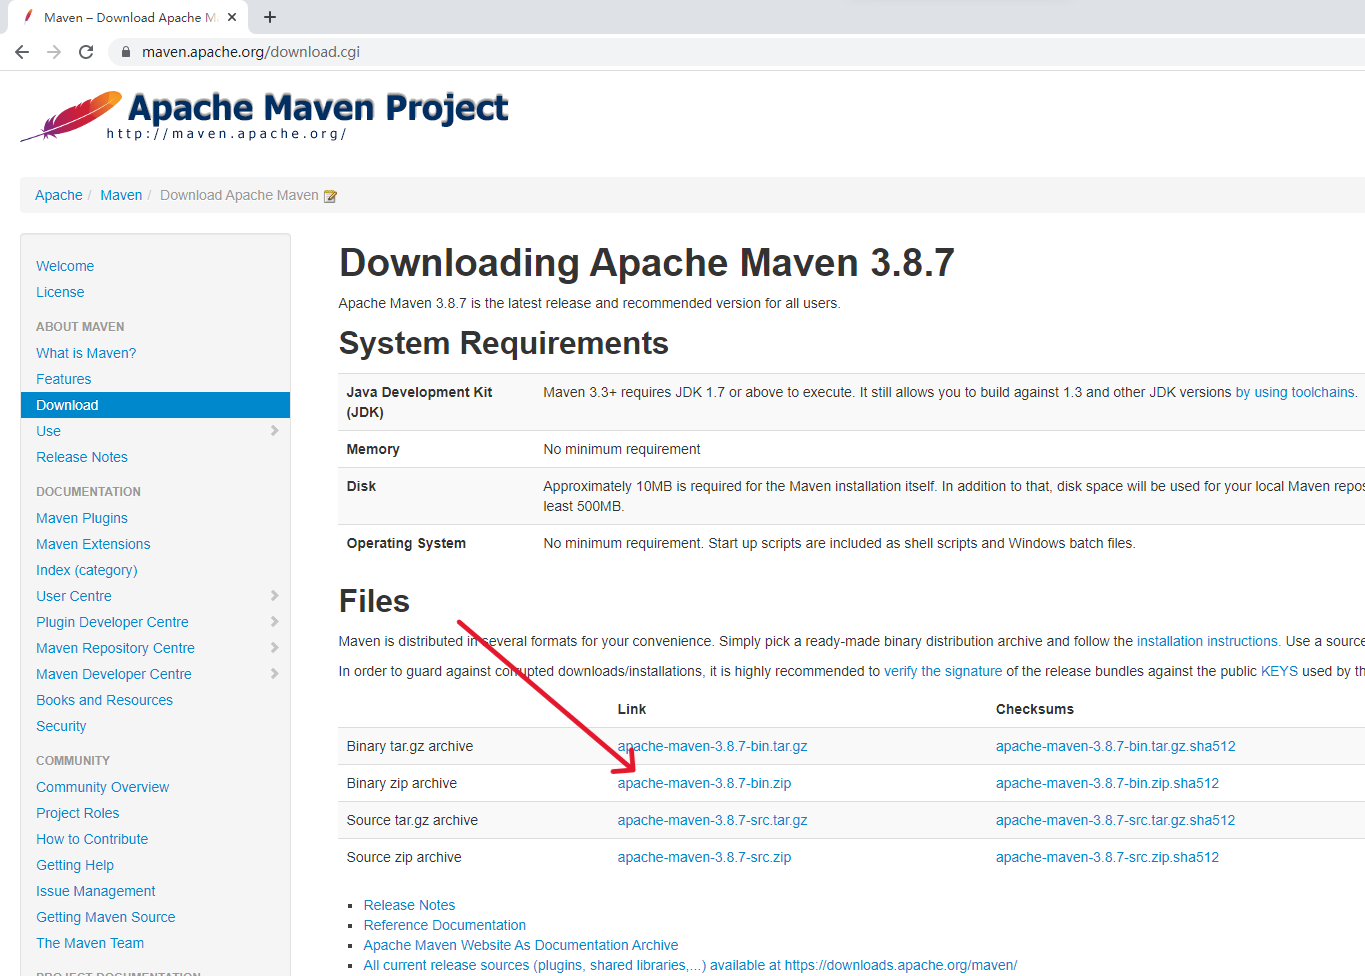Expand the User Centre chevron
Viewport: 1365px width, 976px height.
(x=274, y=596)
